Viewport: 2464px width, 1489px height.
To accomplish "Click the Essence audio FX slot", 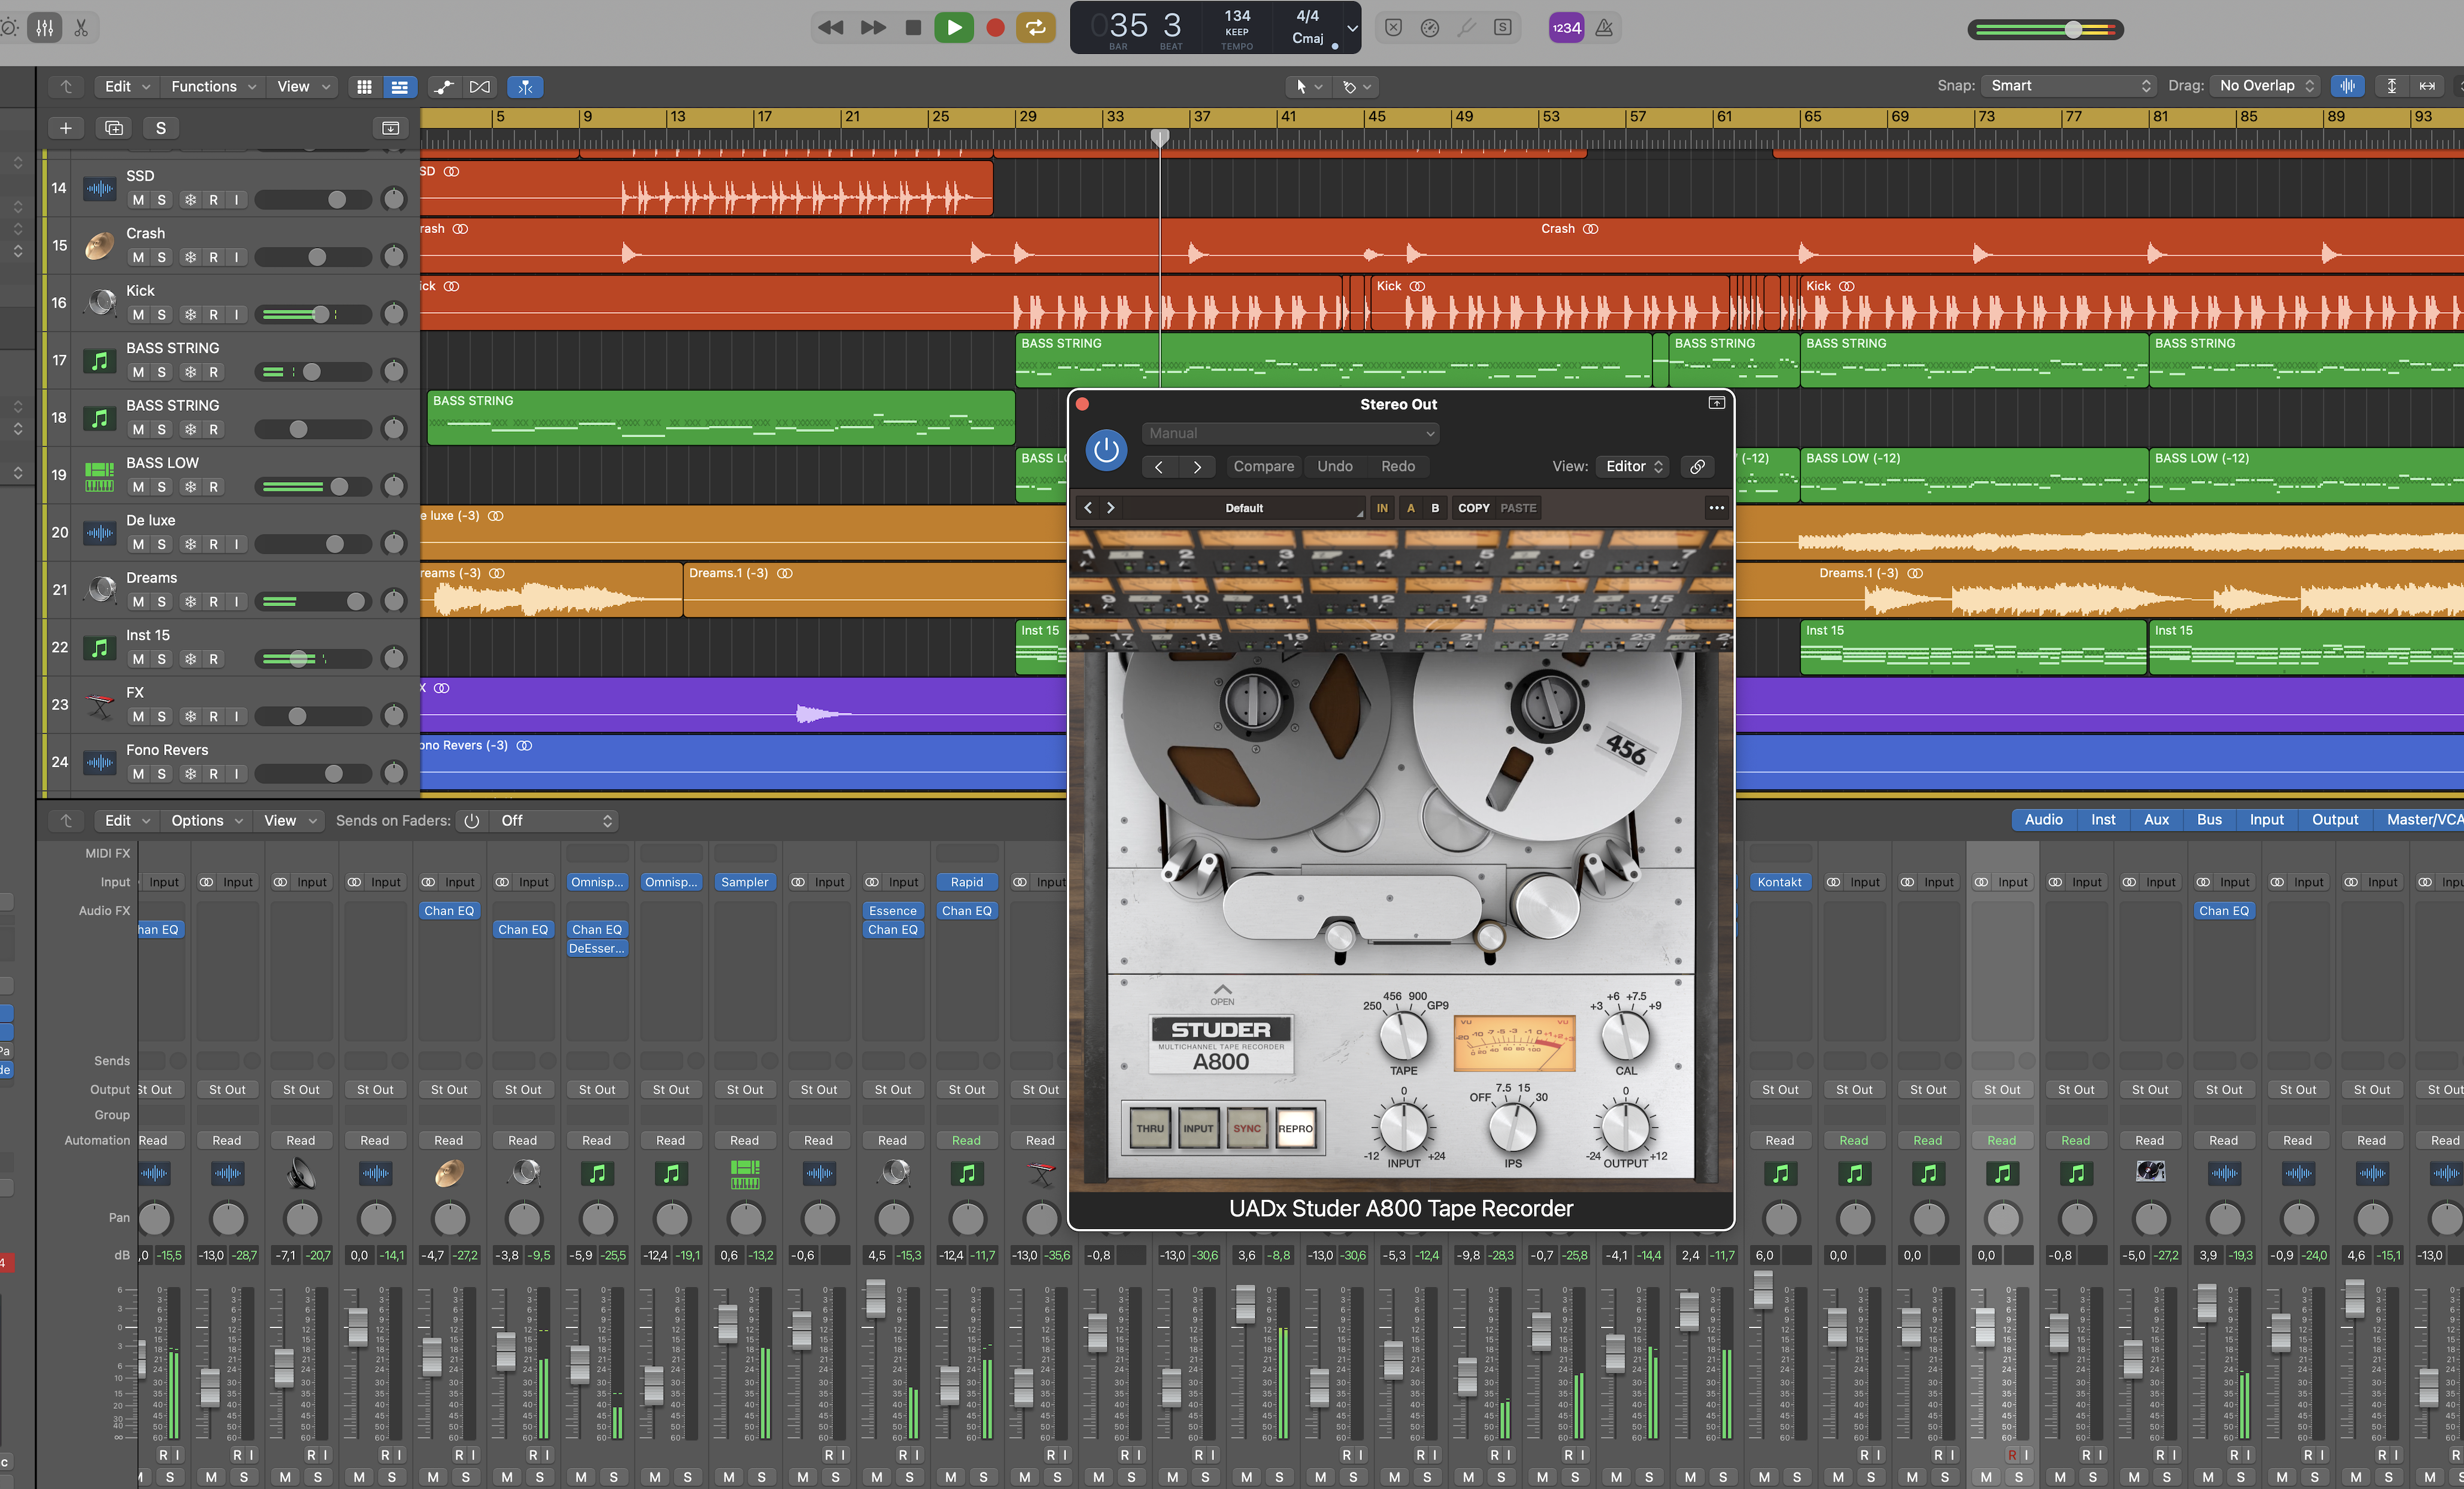I will click(x=892, y=911).
